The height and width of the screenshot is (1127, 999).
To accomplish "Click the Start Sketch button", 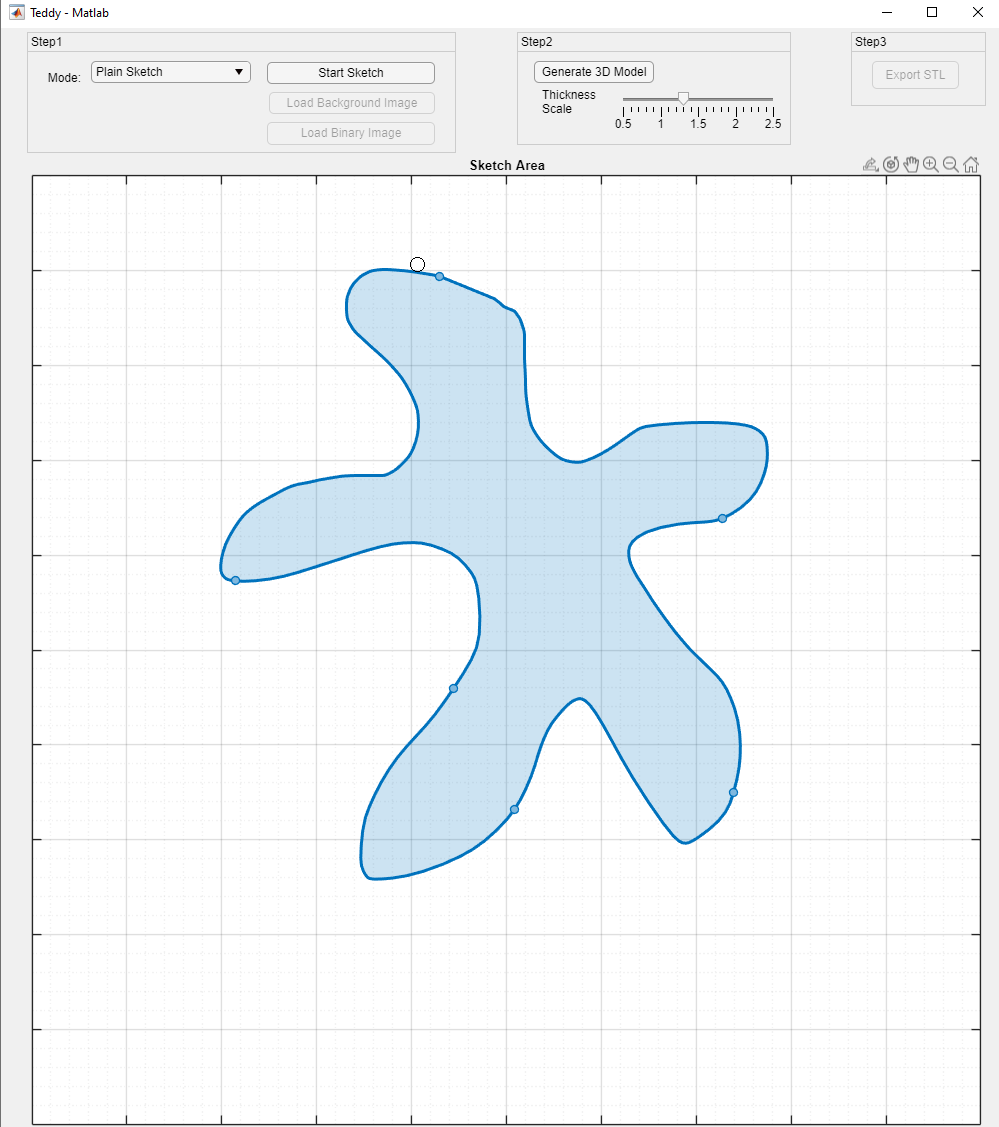I will [350, 72].
